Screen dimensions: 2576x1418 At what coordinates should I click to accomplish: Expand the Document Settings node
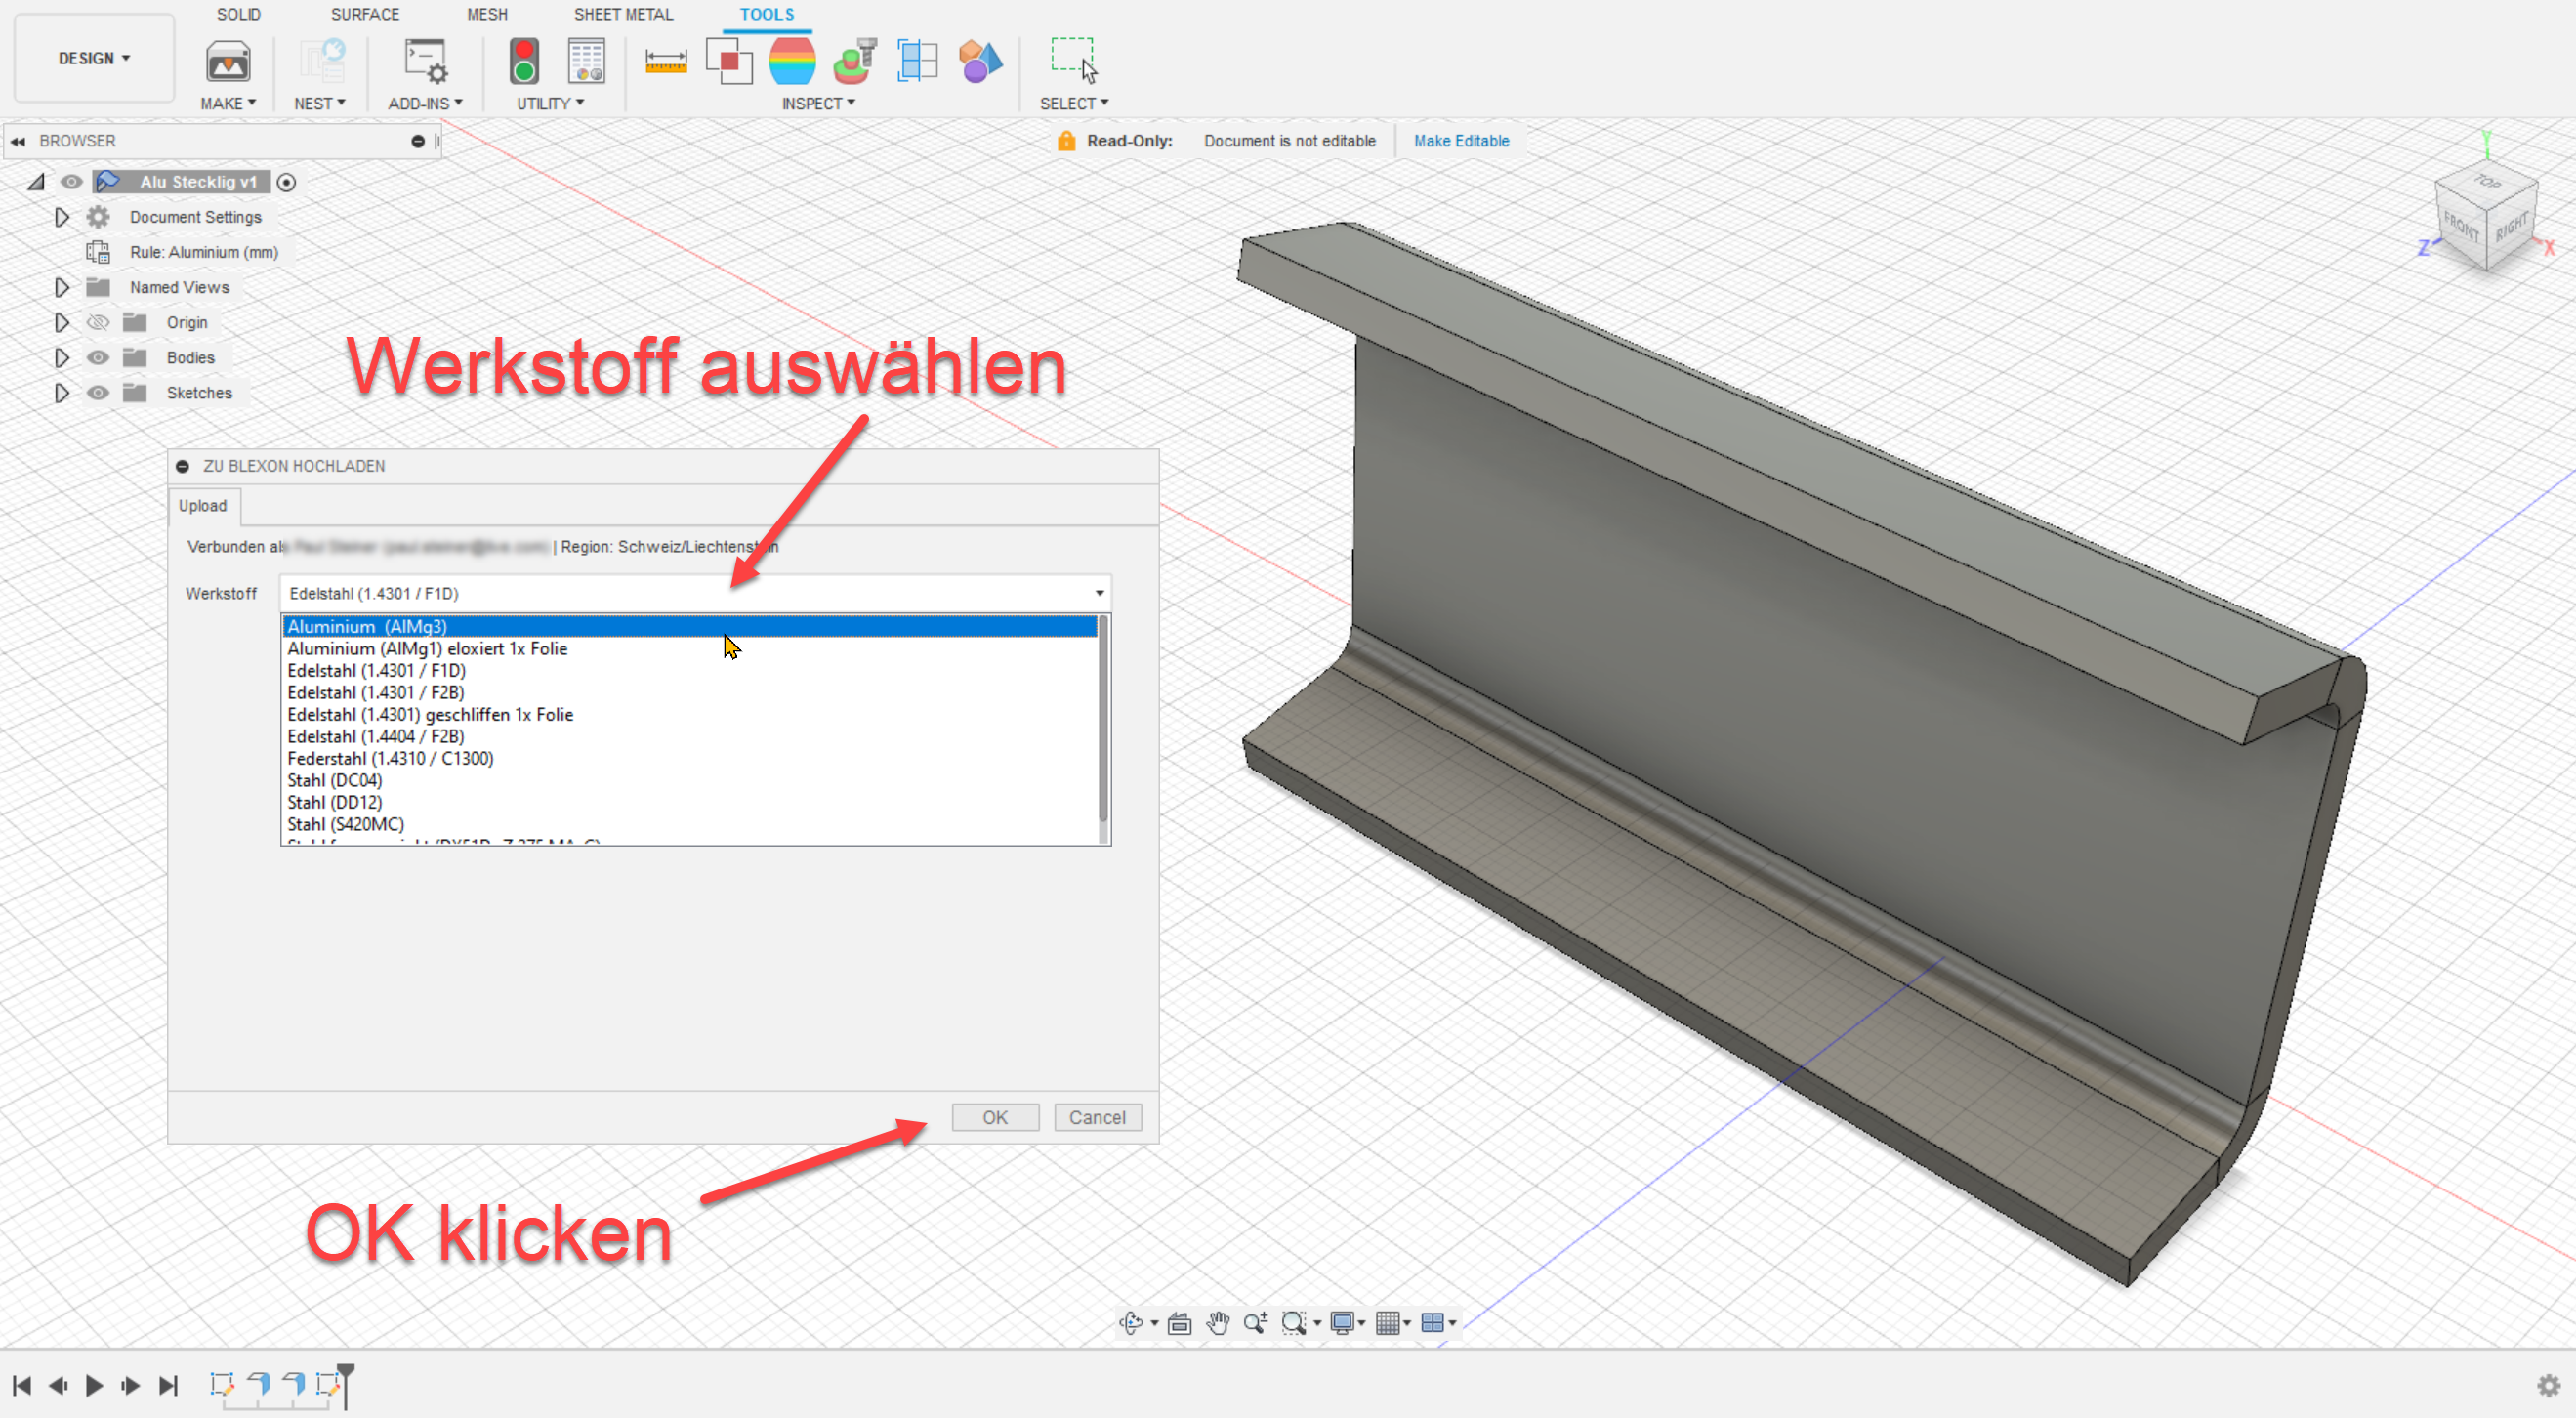[x=62, y=217]
